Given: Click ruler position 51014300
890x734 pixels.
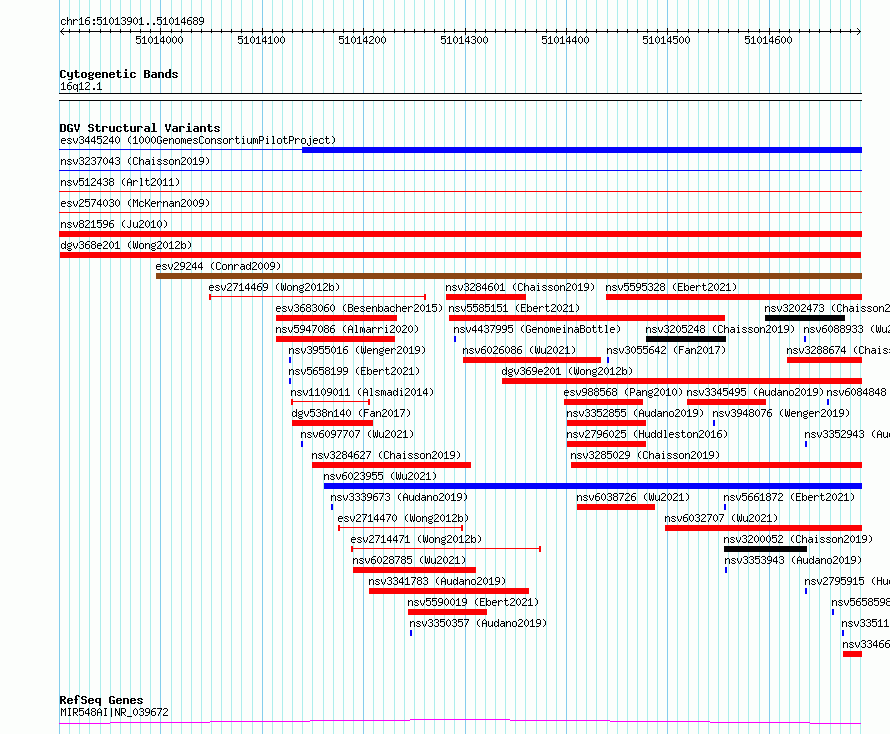Looking at the screenshot, I should click(x=464, y=40).
